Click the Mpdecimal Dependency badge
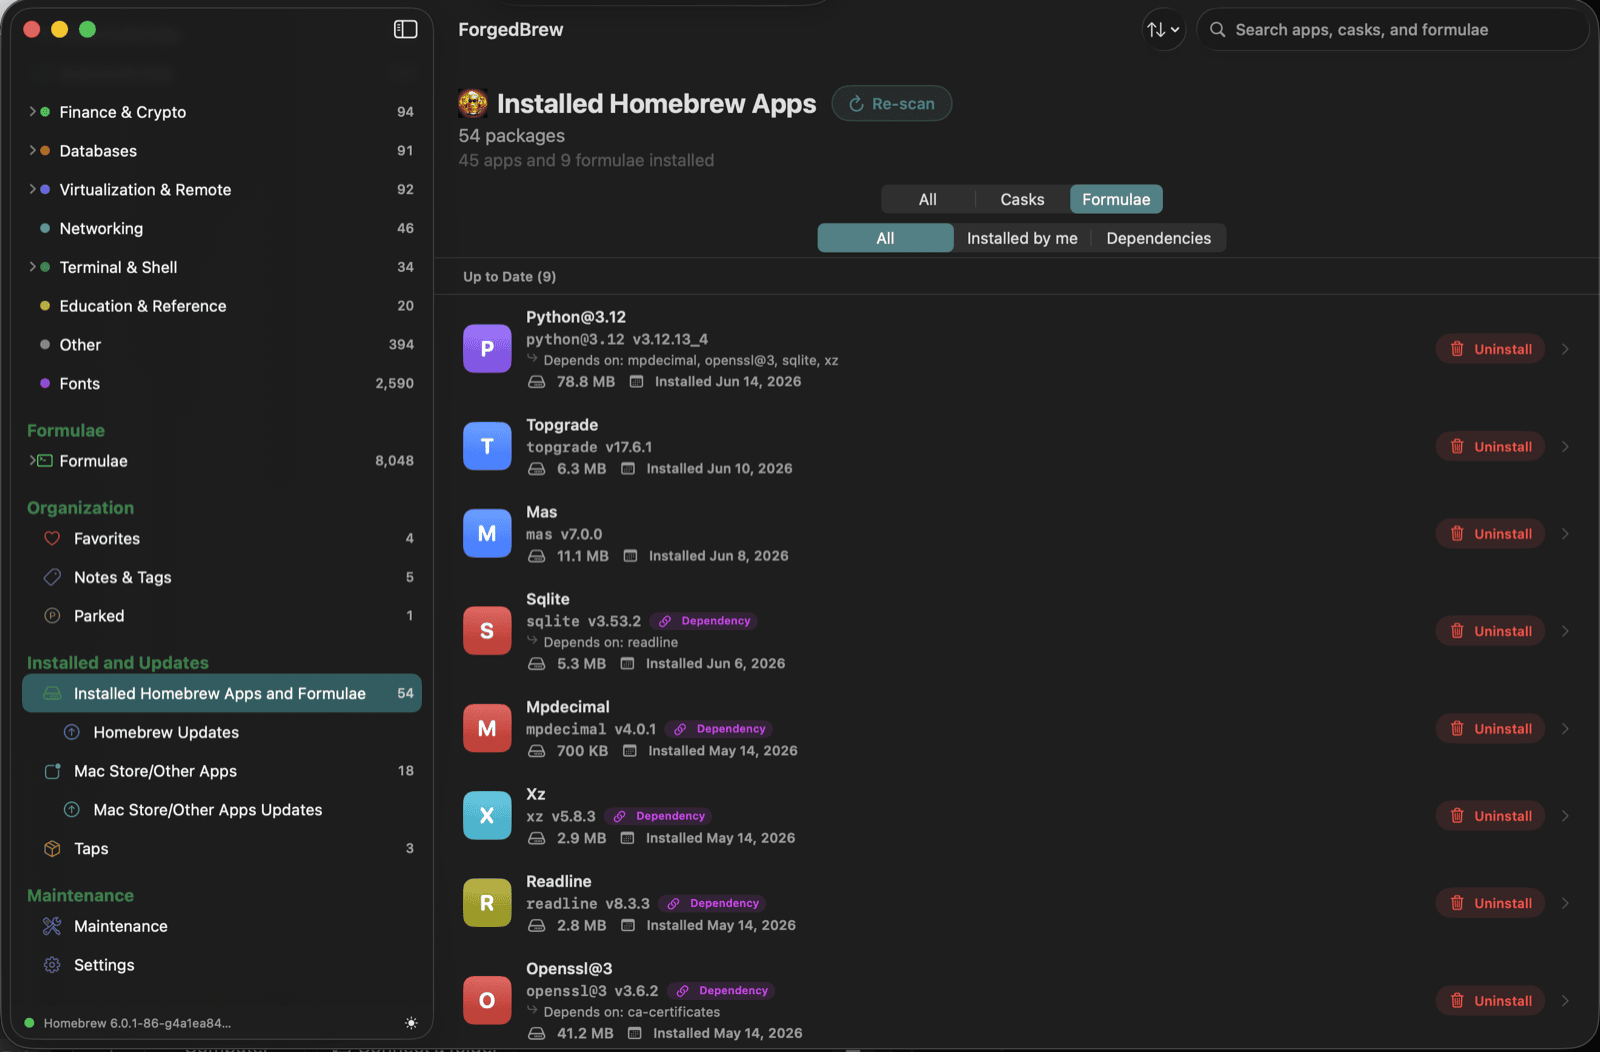 pyautogui.click(x=720, y=729)
